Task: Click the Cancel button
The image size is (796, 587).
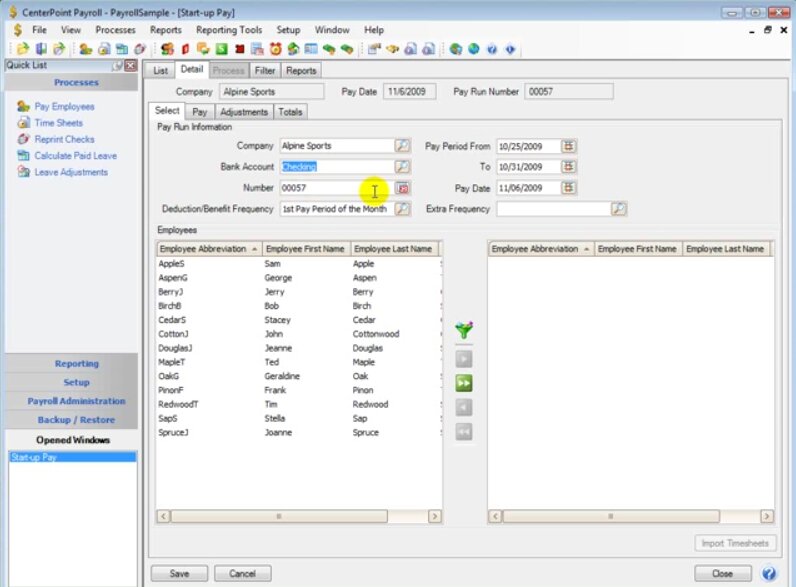Action: click(x=242, y=573)
